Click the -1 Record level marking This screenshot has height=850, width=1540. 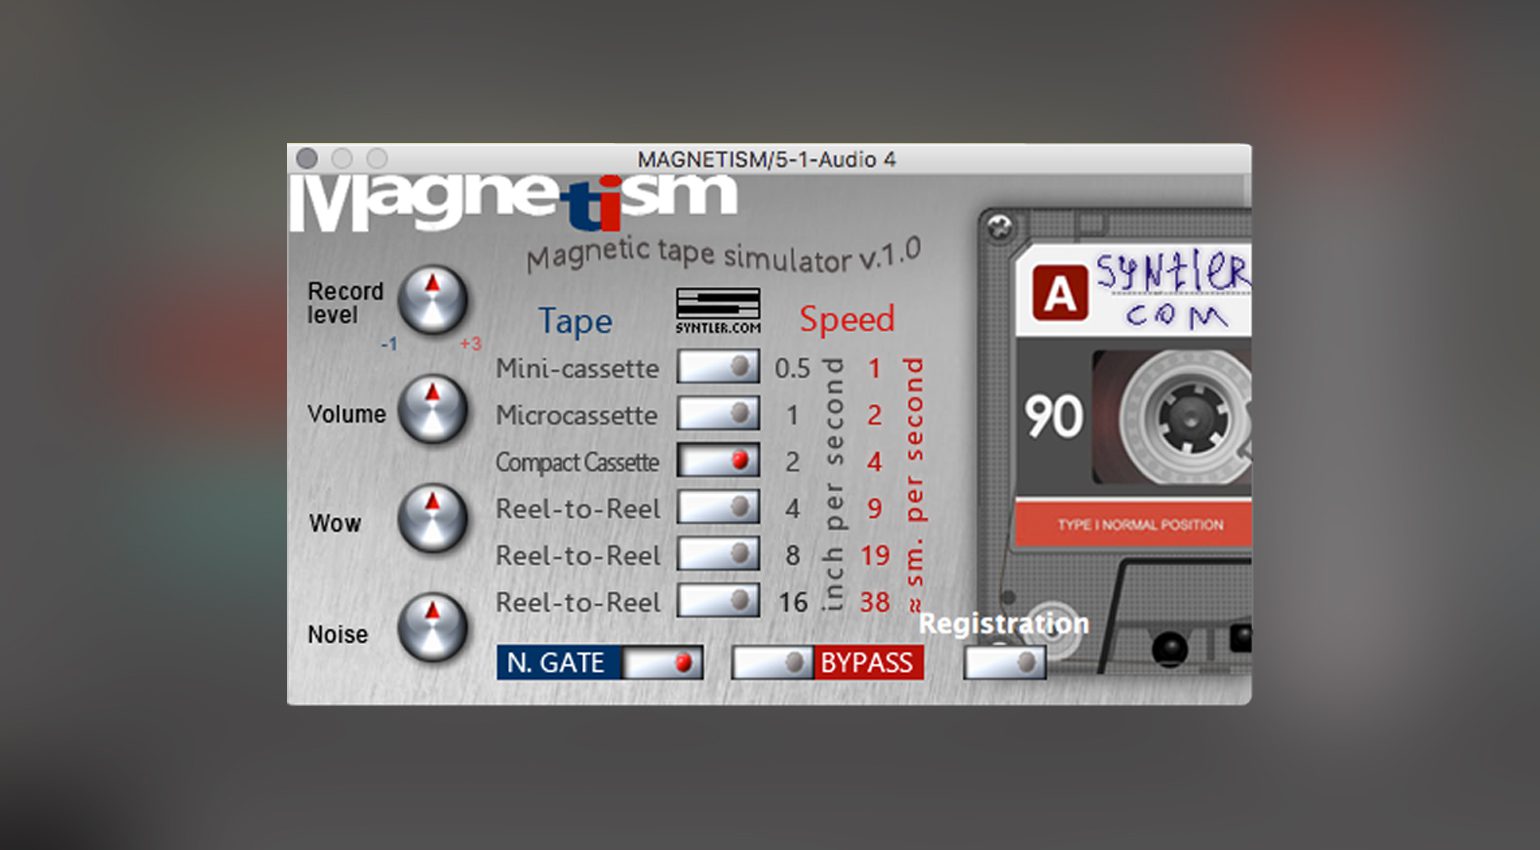pyautogui.click(x=389, y=344)
